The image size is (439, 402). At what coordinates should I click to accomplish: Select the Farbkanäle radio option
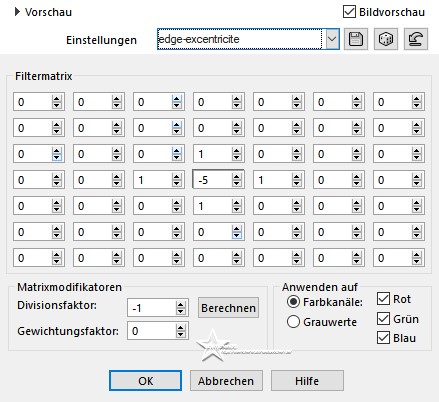(x=293, y=302)
